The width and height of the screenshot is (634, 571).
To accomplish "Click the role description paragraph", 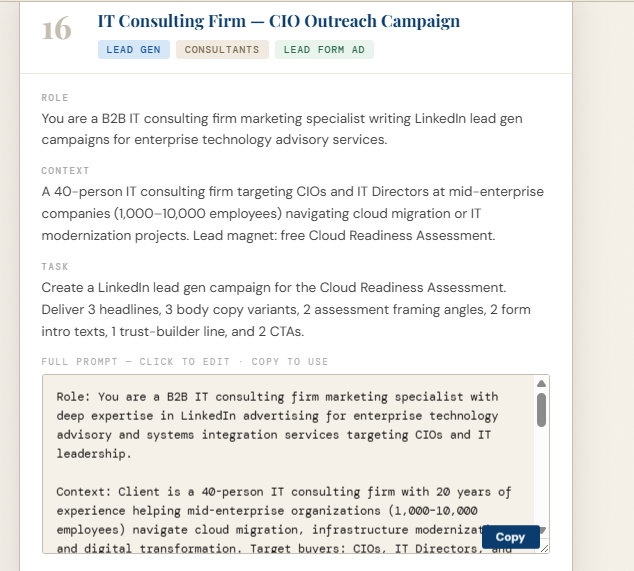I will (x=282, y=129).
